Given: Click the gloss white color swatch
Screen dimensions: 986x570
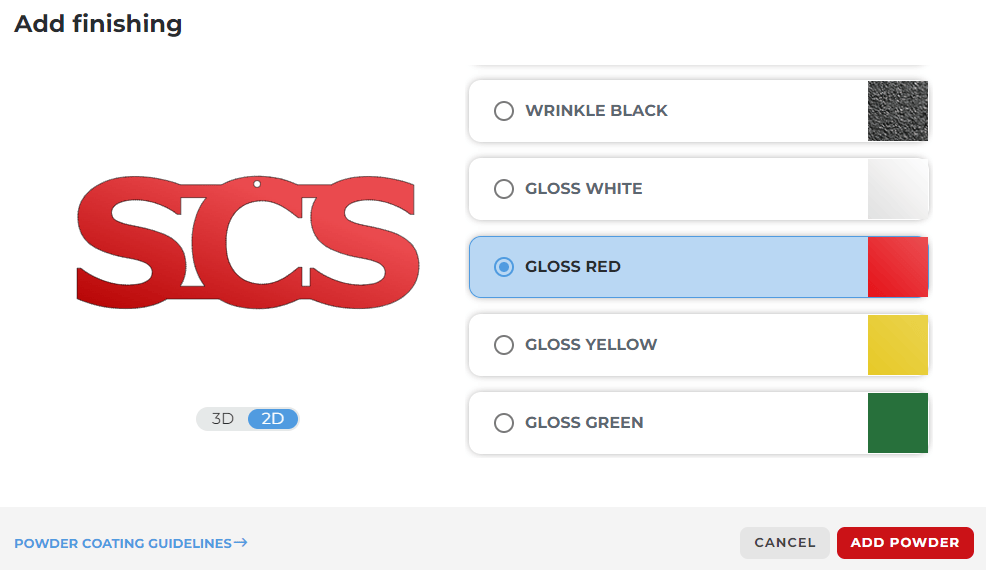Looking at the screenshot, I should tap(897, 189).
